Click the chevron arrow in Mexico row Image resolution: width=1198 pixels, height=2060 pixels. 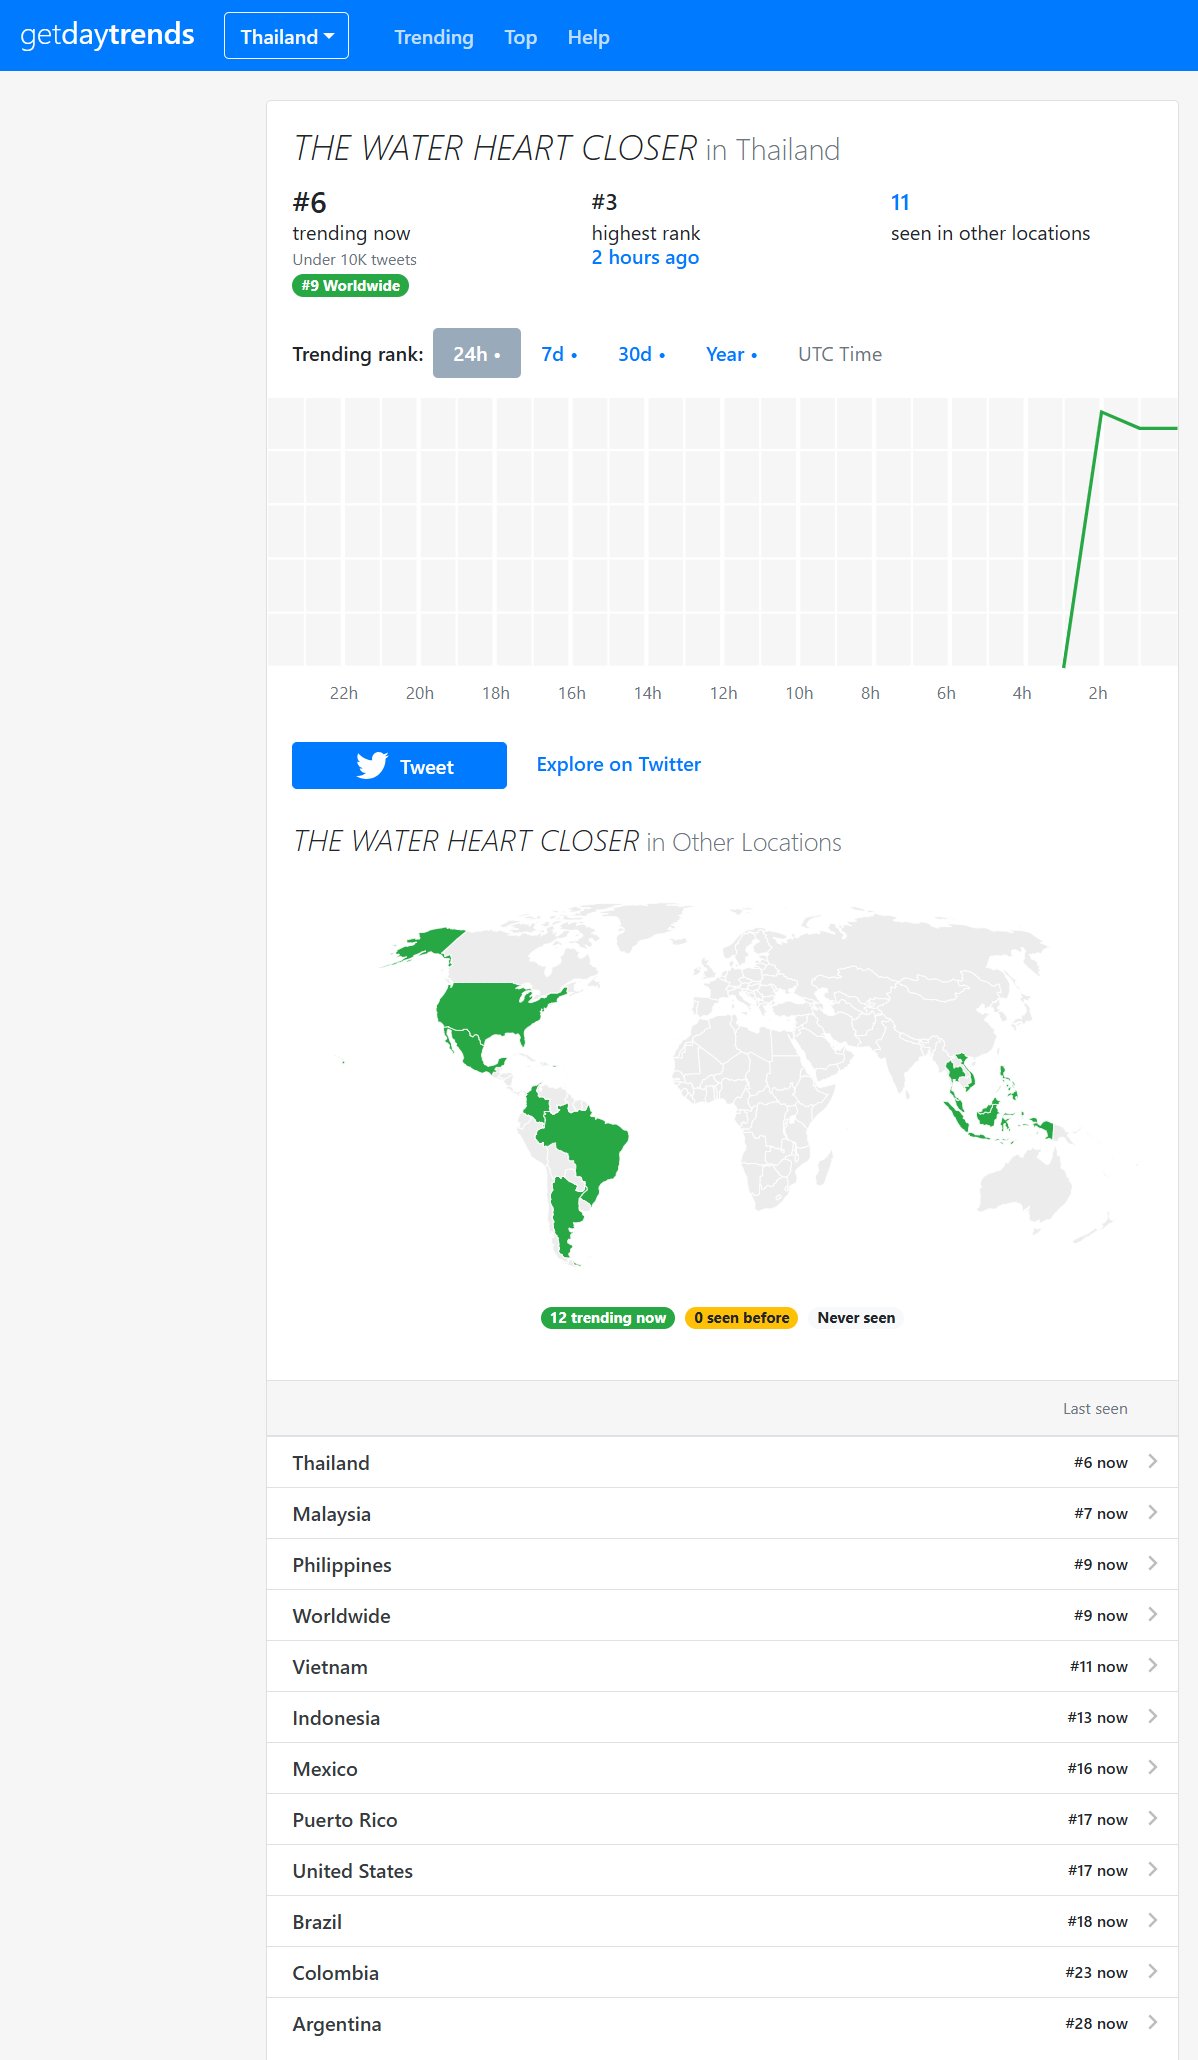[x=1152, y=1768]
